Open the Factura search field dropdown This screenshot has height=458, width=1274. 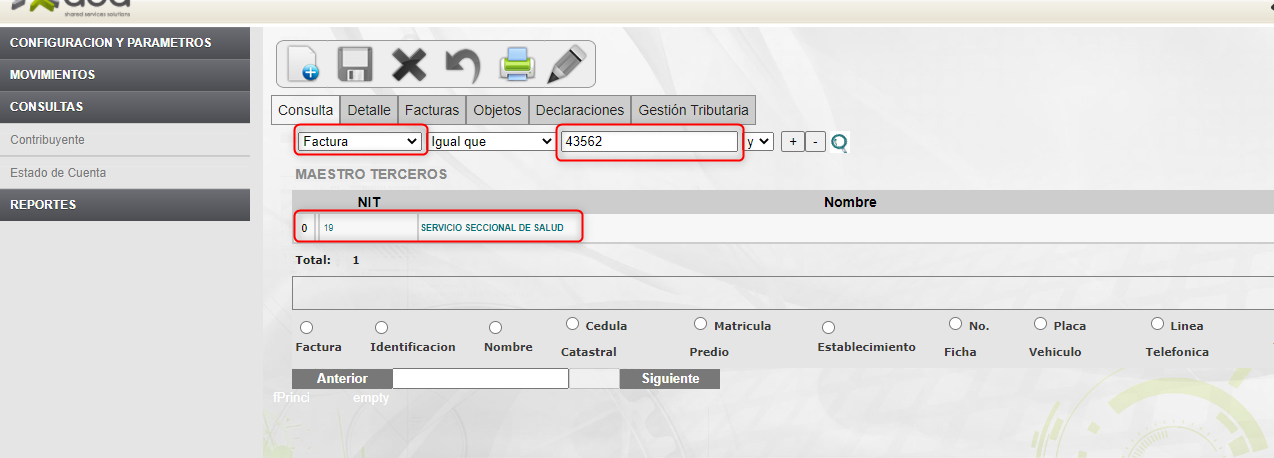tap(361, 142)
